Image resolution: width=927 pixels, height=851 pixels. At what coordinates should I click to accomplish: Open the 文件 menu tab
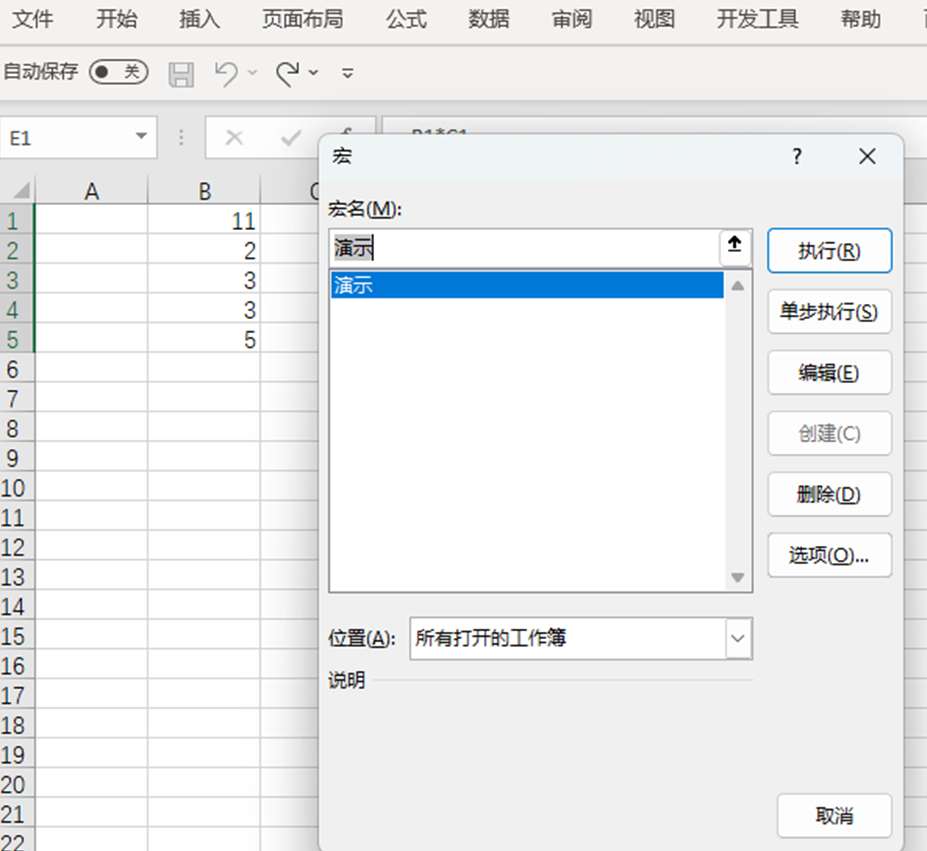click(x=33, y=19)
